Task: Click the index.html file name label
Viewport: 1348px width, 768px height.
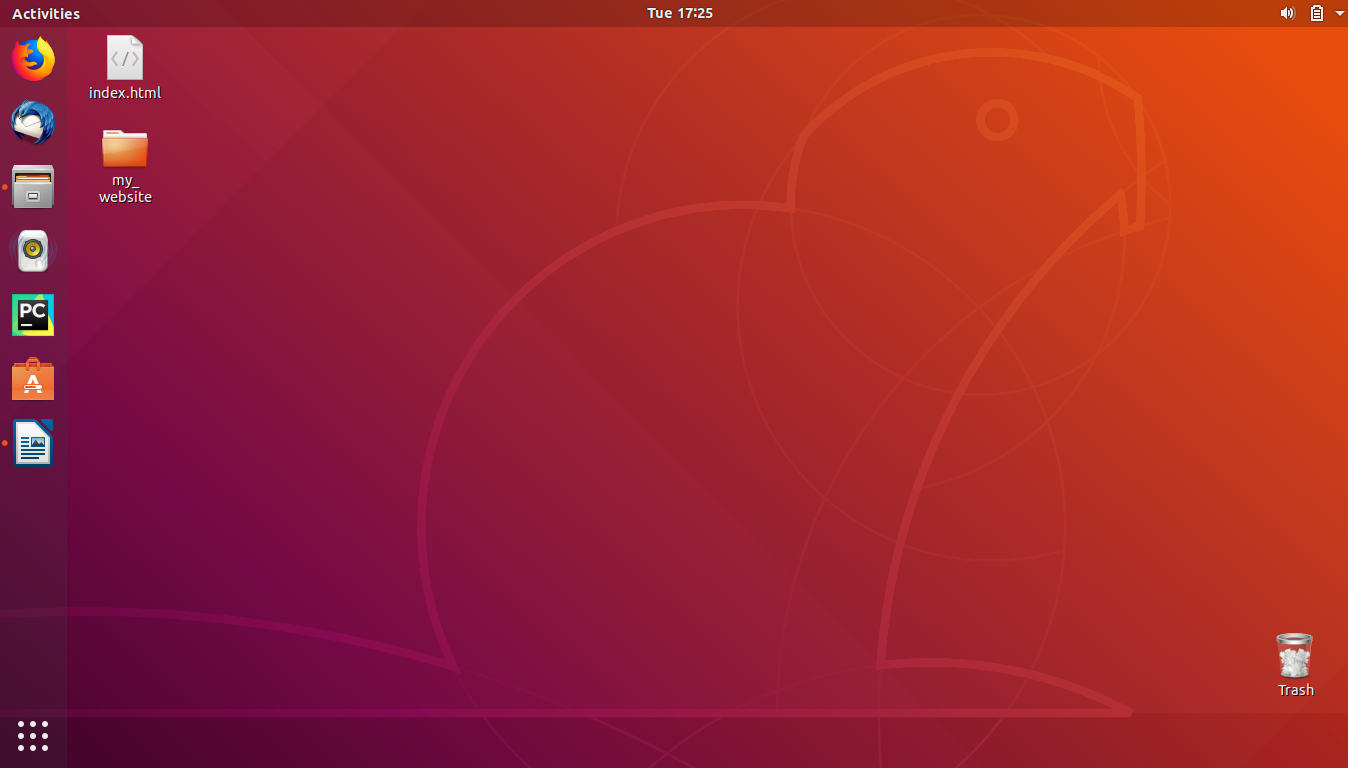Action: click(x=125, y=93)
